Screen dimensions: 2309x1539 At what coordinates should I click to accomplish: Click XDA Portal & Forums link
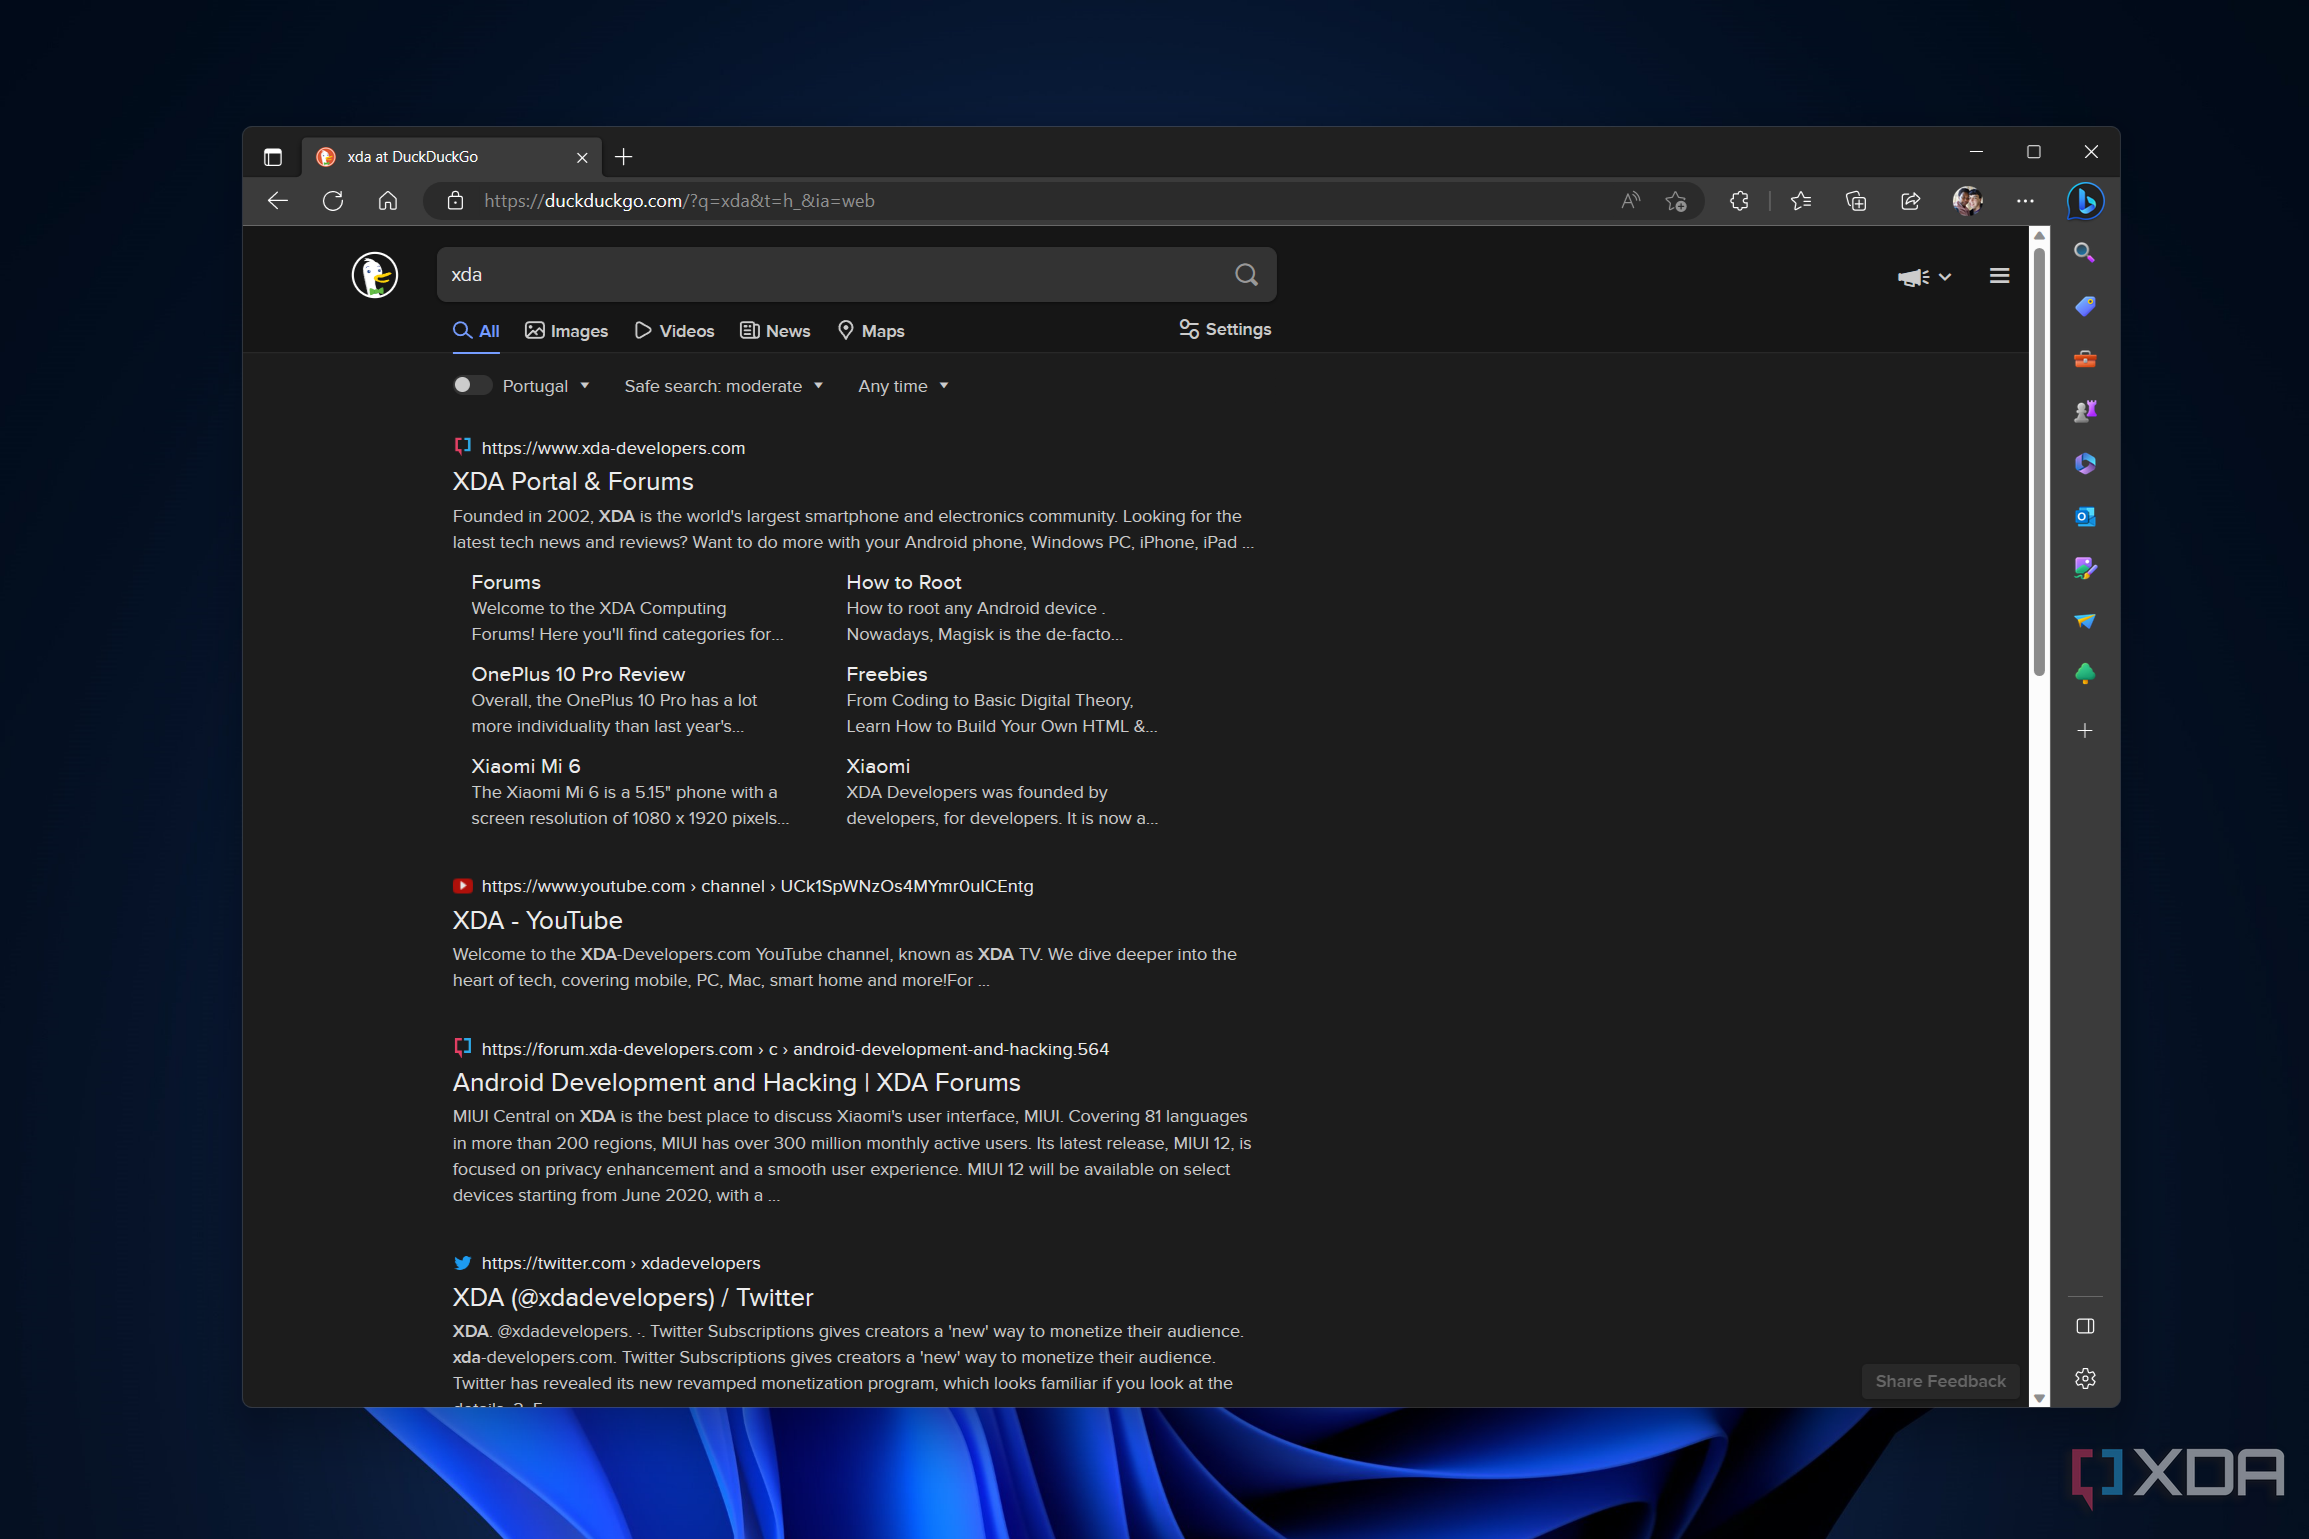point(573,481)
